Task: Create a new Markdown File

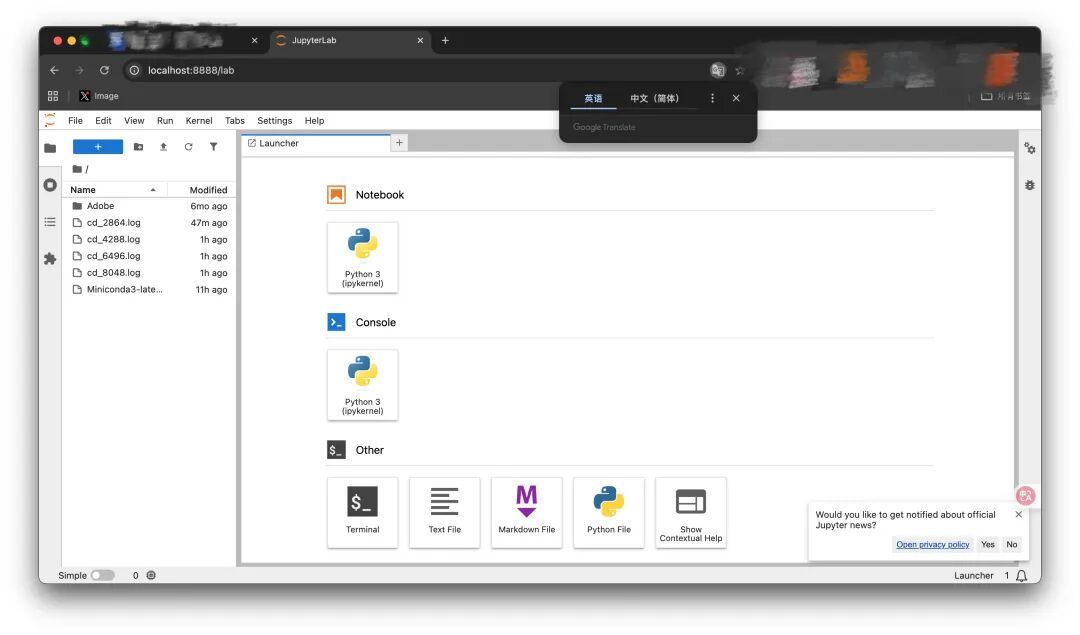Action: [x=526, y=512]
